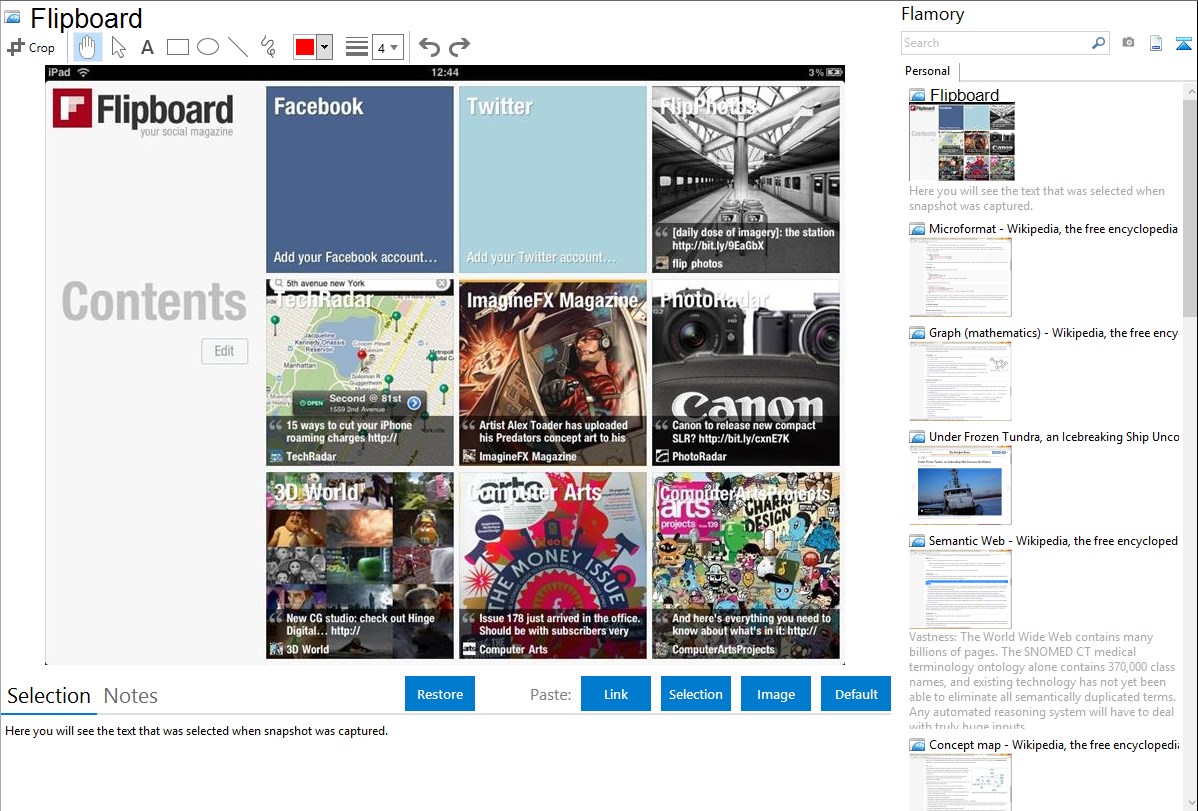The image size is (1198, 811).
Task: Open the ImagineFX Magazine tile
Action: (x=552, y=372)
